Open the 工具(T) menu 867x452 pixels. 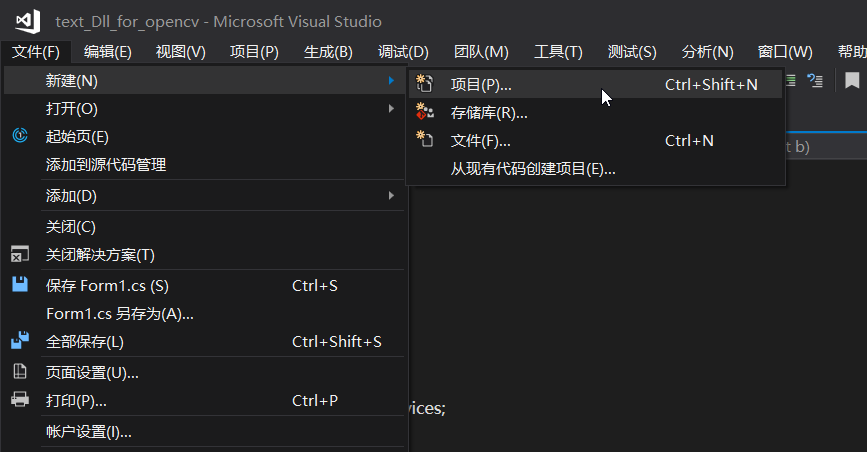558,52
